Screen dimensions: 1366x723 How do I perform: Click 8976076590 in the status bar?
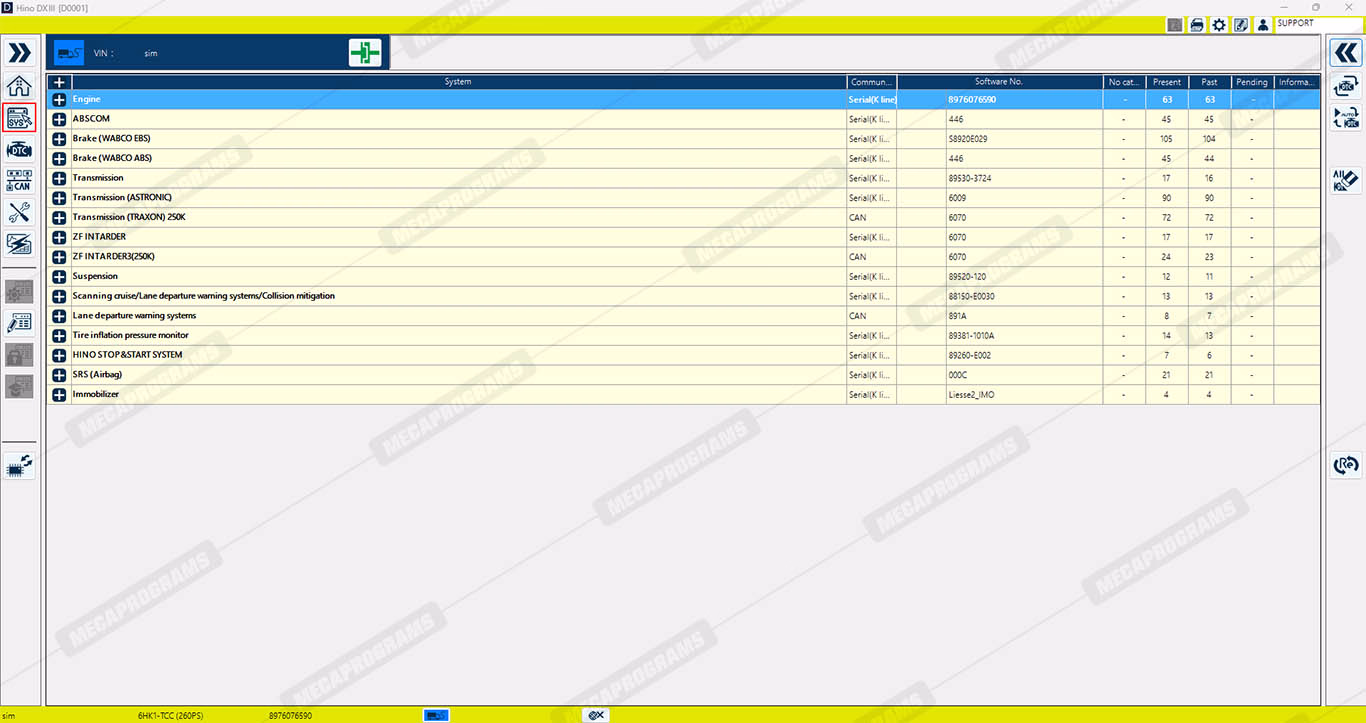click(290, 716)
